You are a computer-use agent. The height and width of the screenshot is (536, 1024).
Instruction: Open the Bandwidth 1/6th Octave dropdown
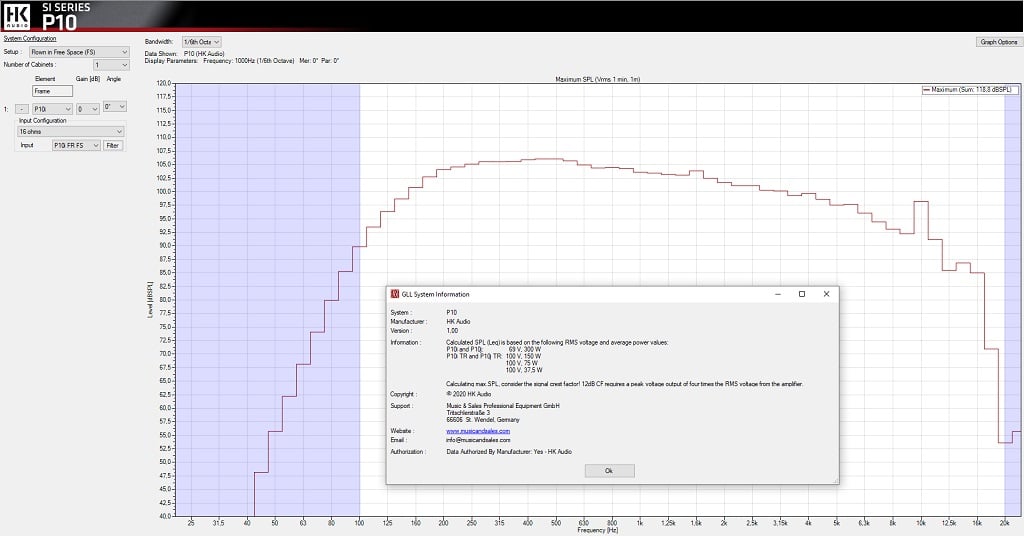202,42
